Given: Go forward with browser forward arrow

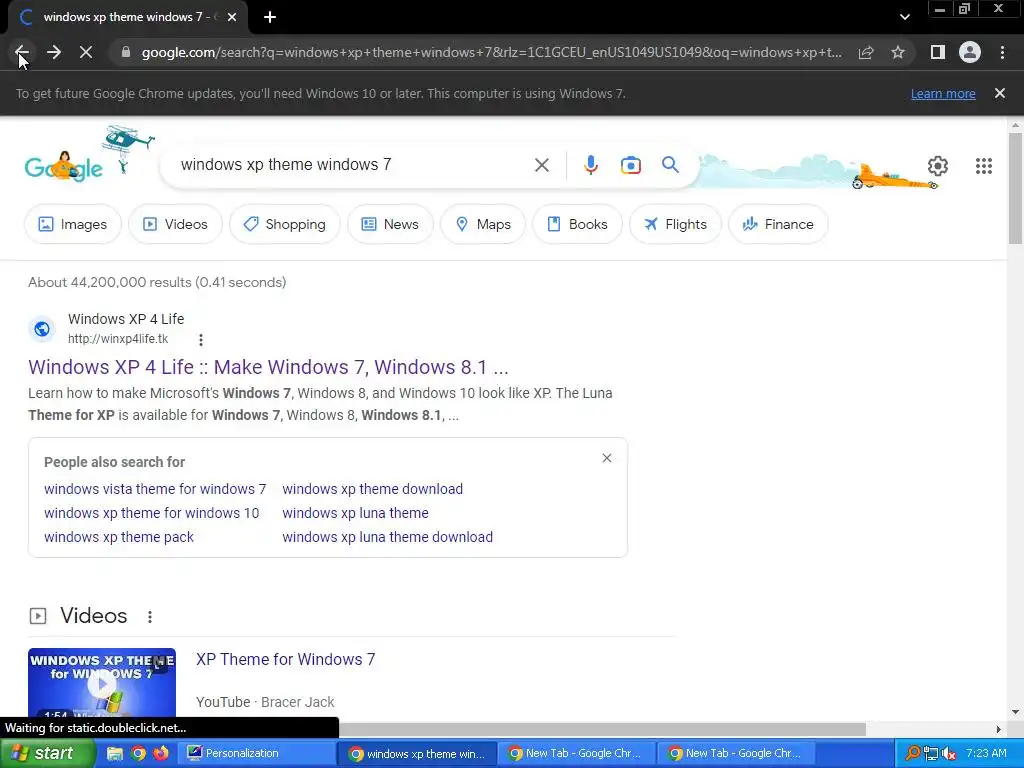Looking at the screenshot, I should [54, 52].
